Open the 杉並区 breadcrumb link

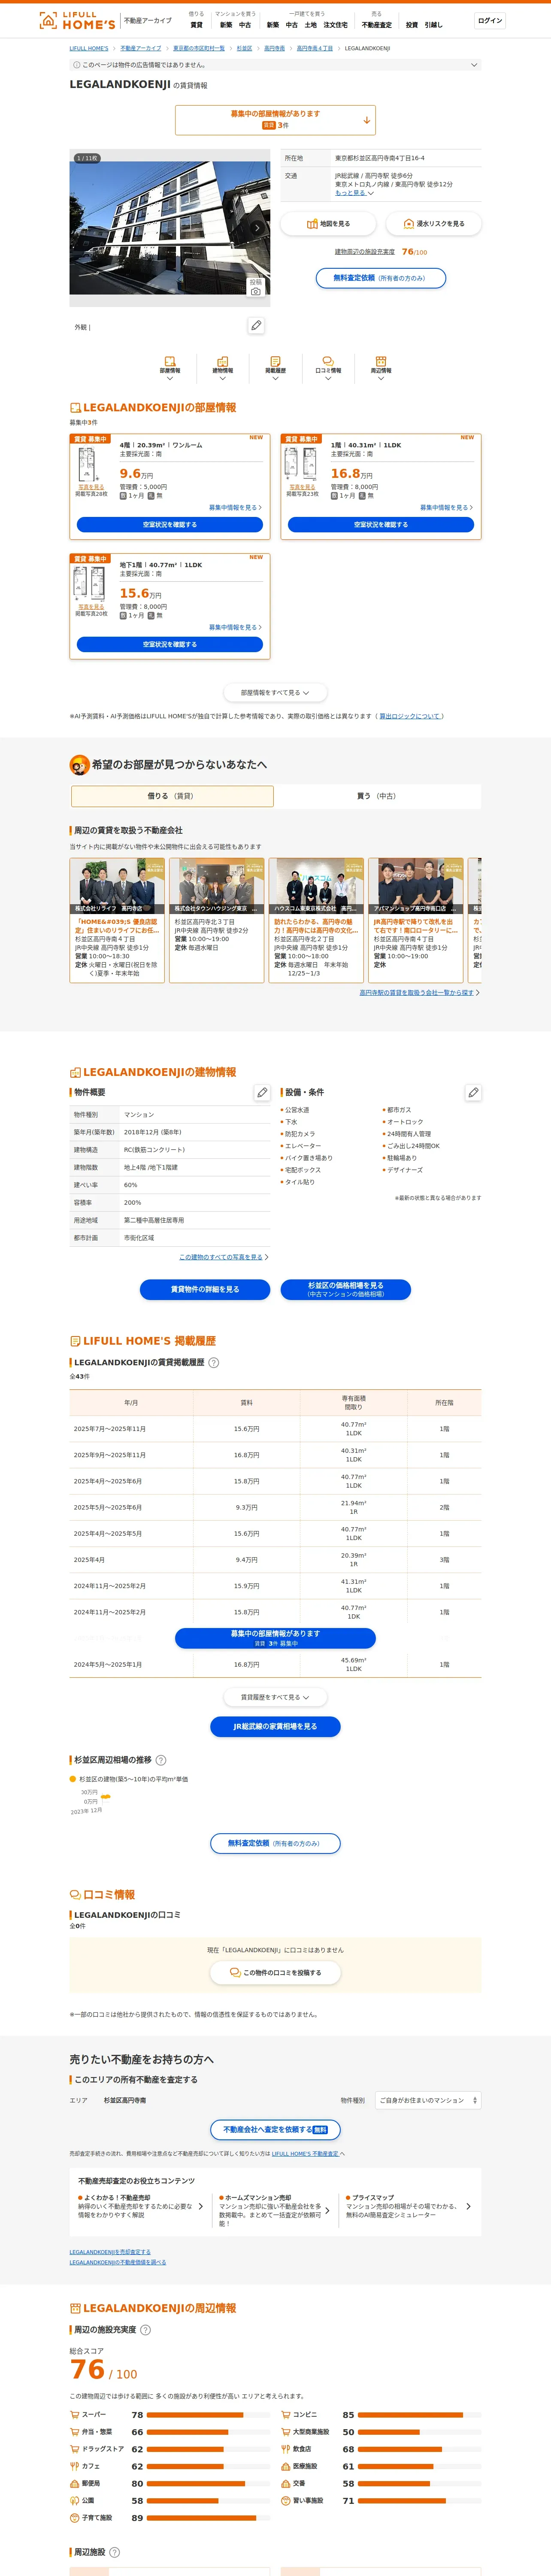[x=244, y=48]
